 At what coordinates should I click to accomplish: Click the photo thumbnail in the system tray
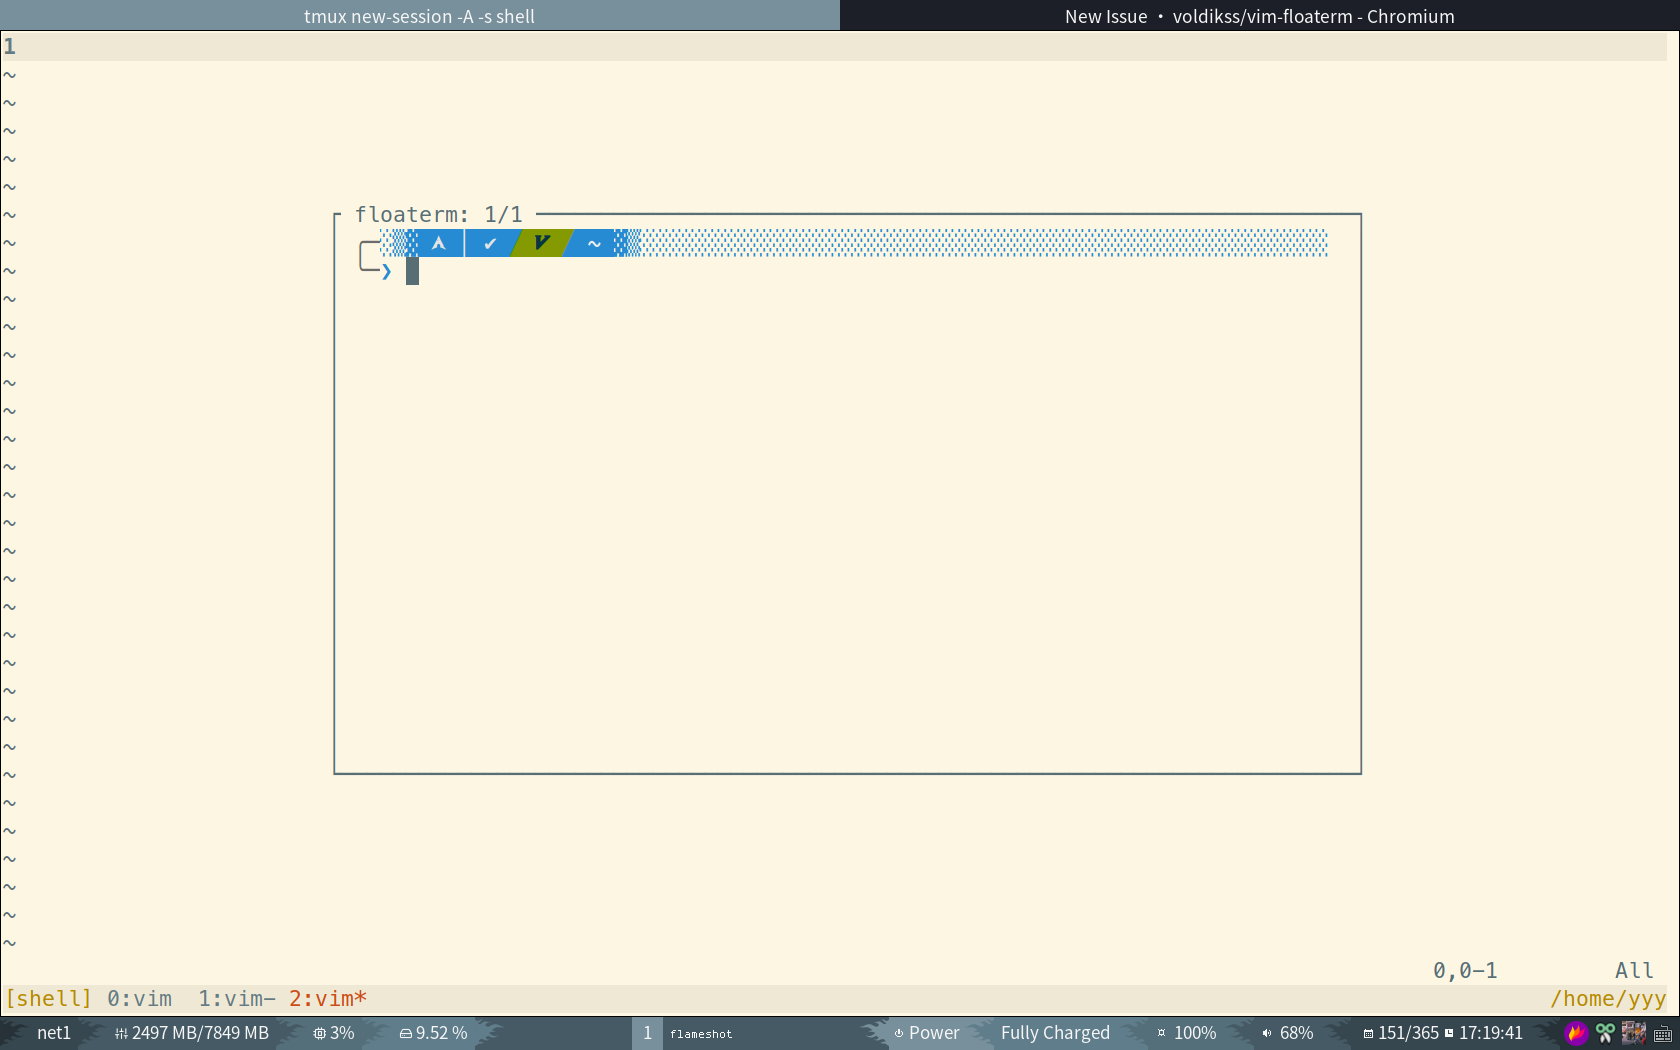(x=1634, y=1033)
